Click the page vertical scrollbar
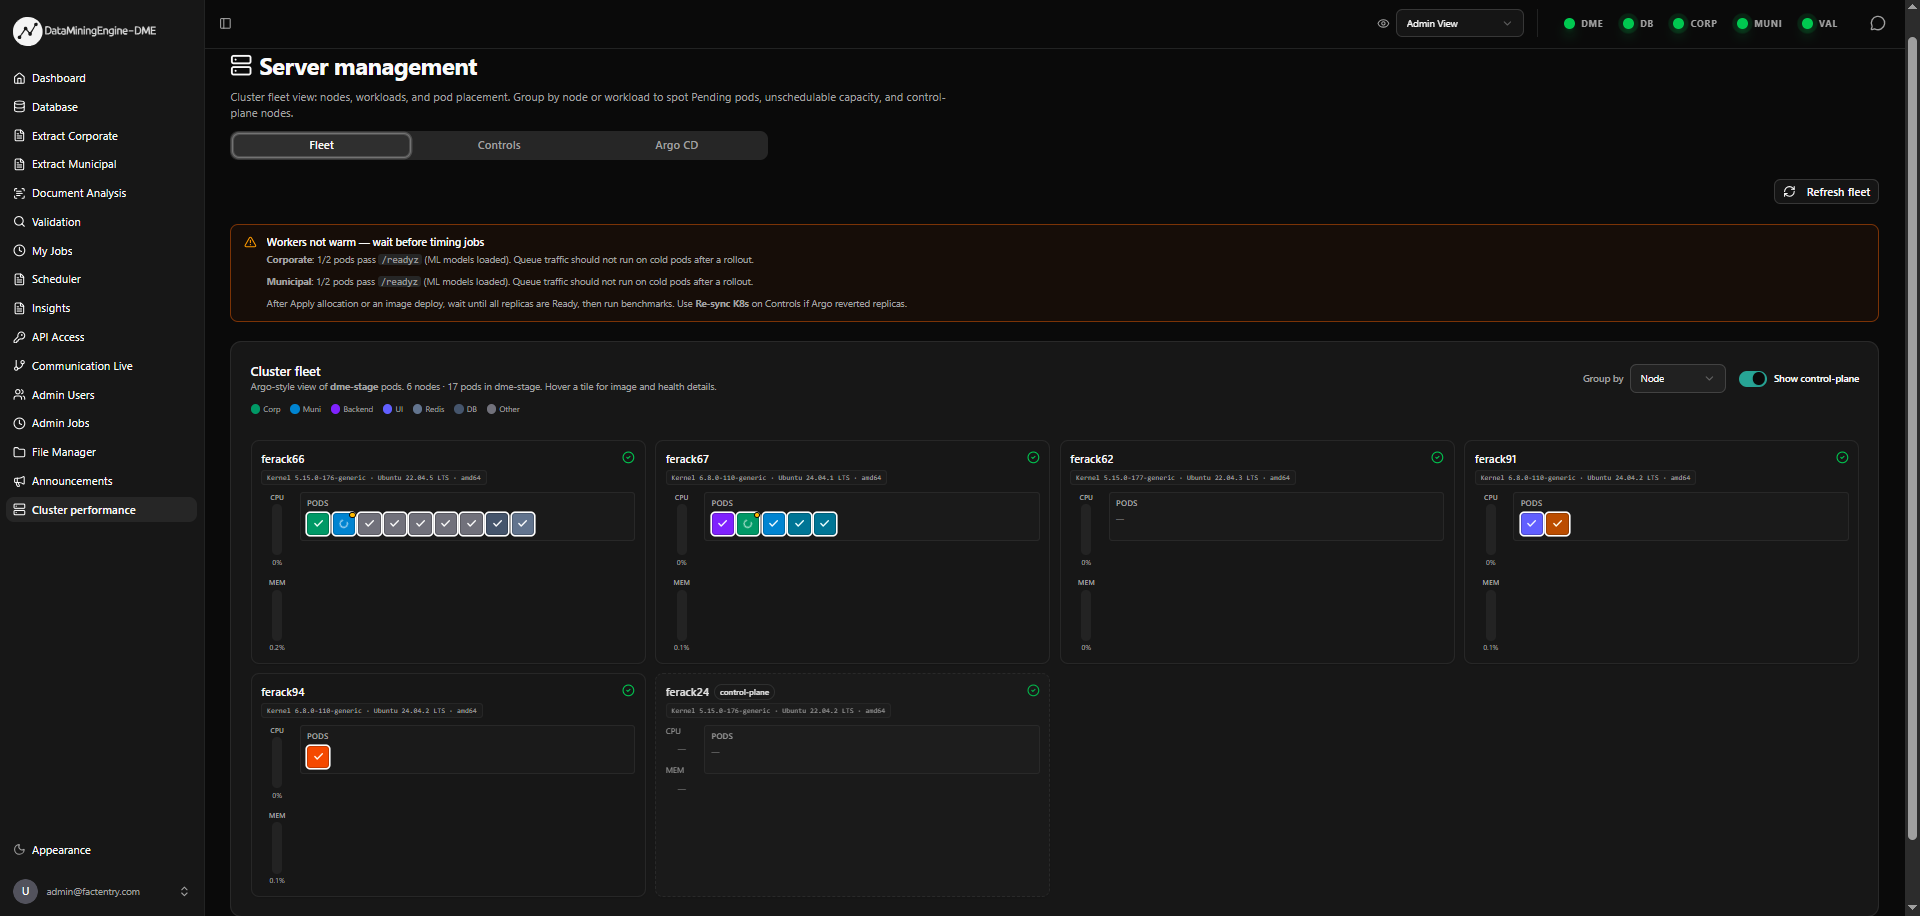 [x=1912, y=438]
